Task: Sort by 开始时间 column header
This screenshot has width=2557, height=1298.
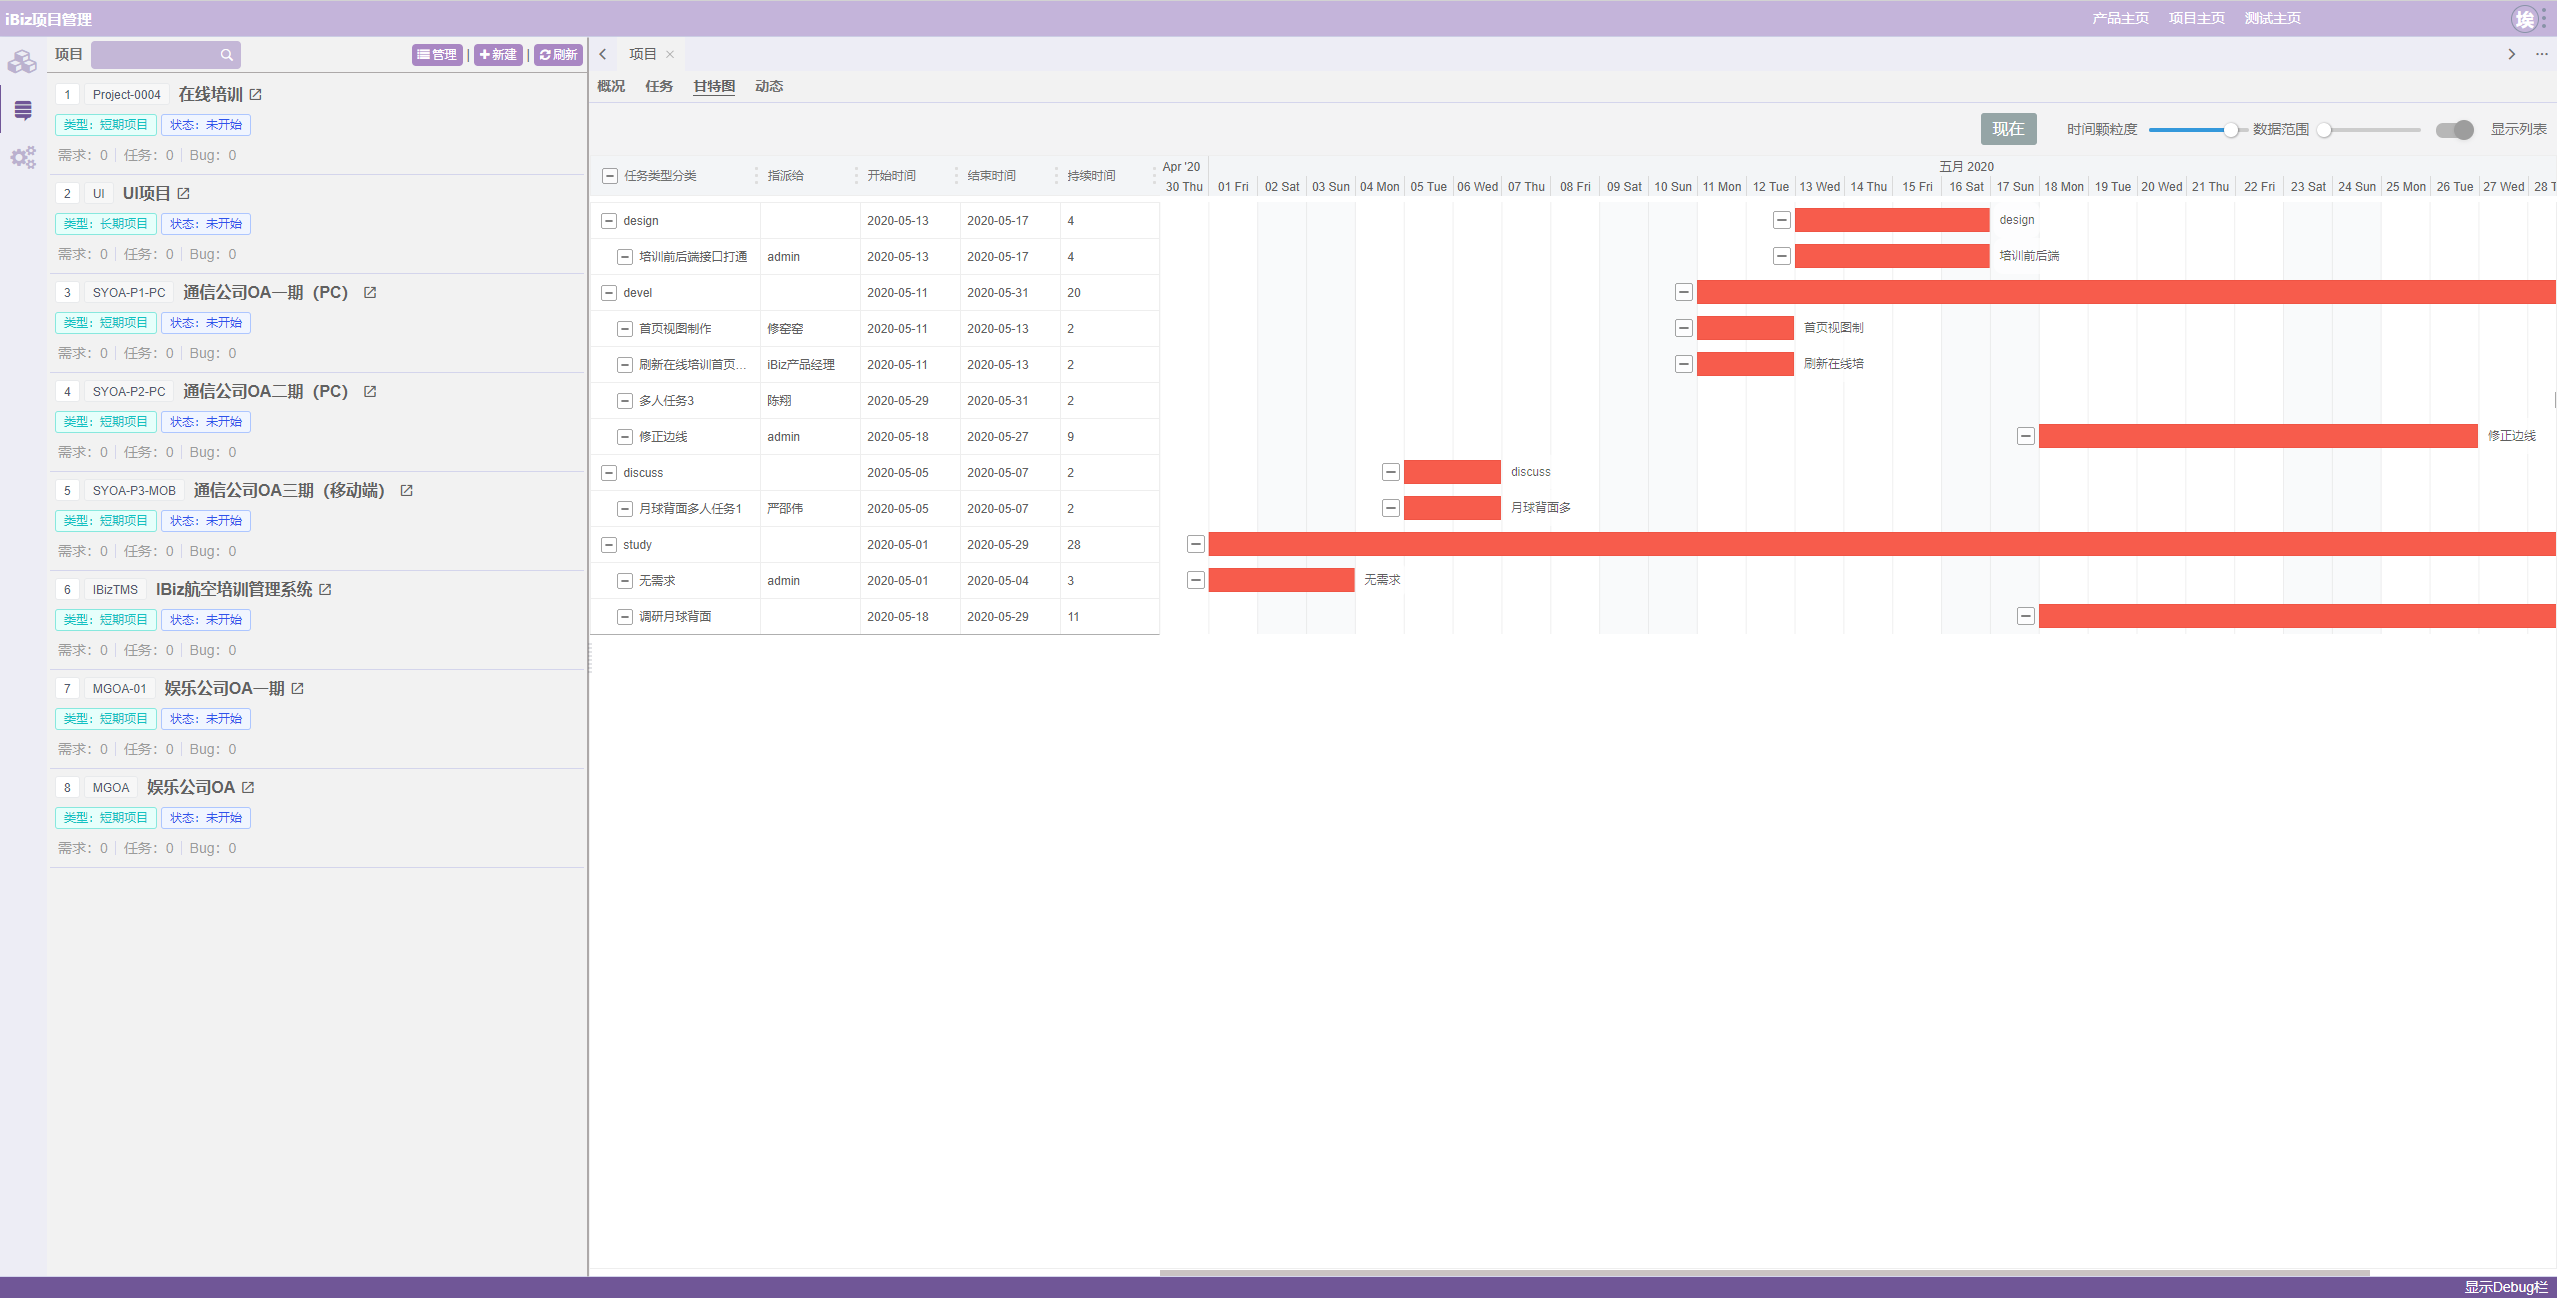Action: [x=891, y=176]
